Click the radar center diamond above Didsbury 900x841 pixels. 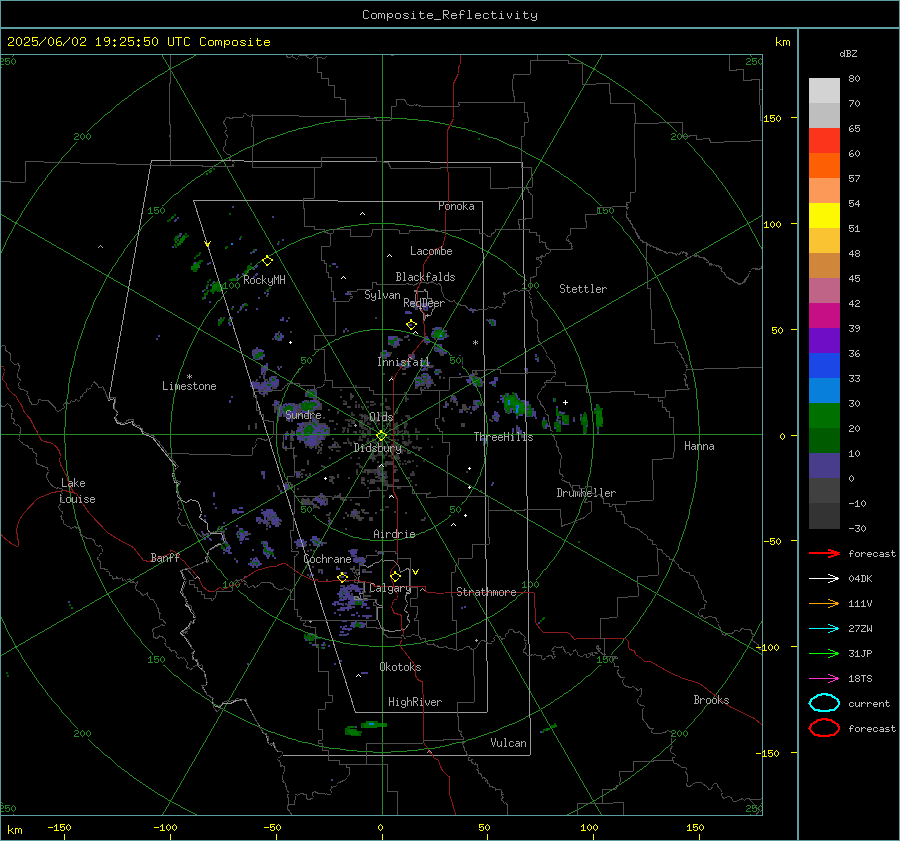(x=381, y=436)
